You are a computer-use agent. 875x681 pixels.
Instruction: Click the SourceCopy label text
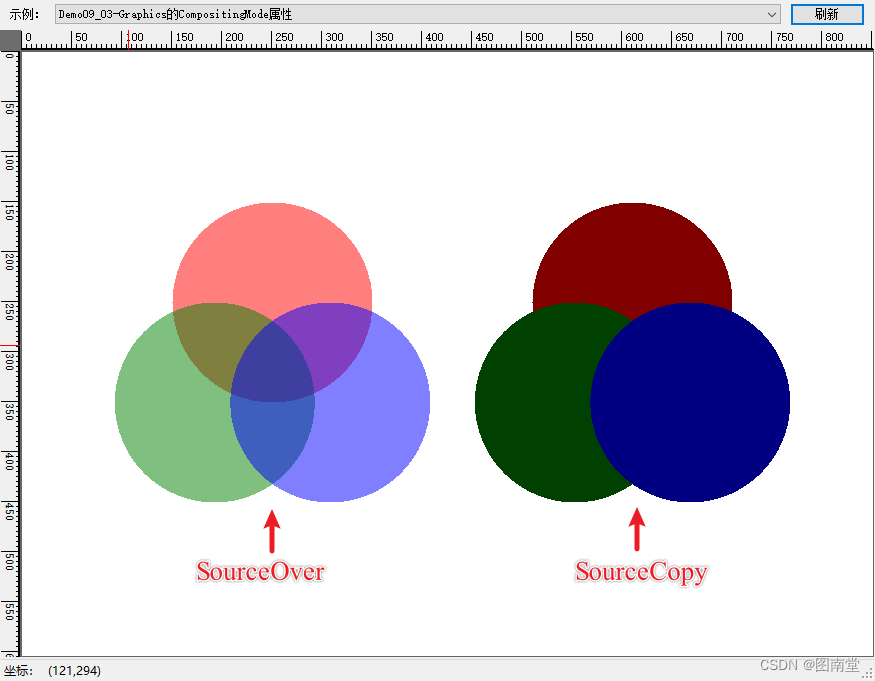coord(640,571)
